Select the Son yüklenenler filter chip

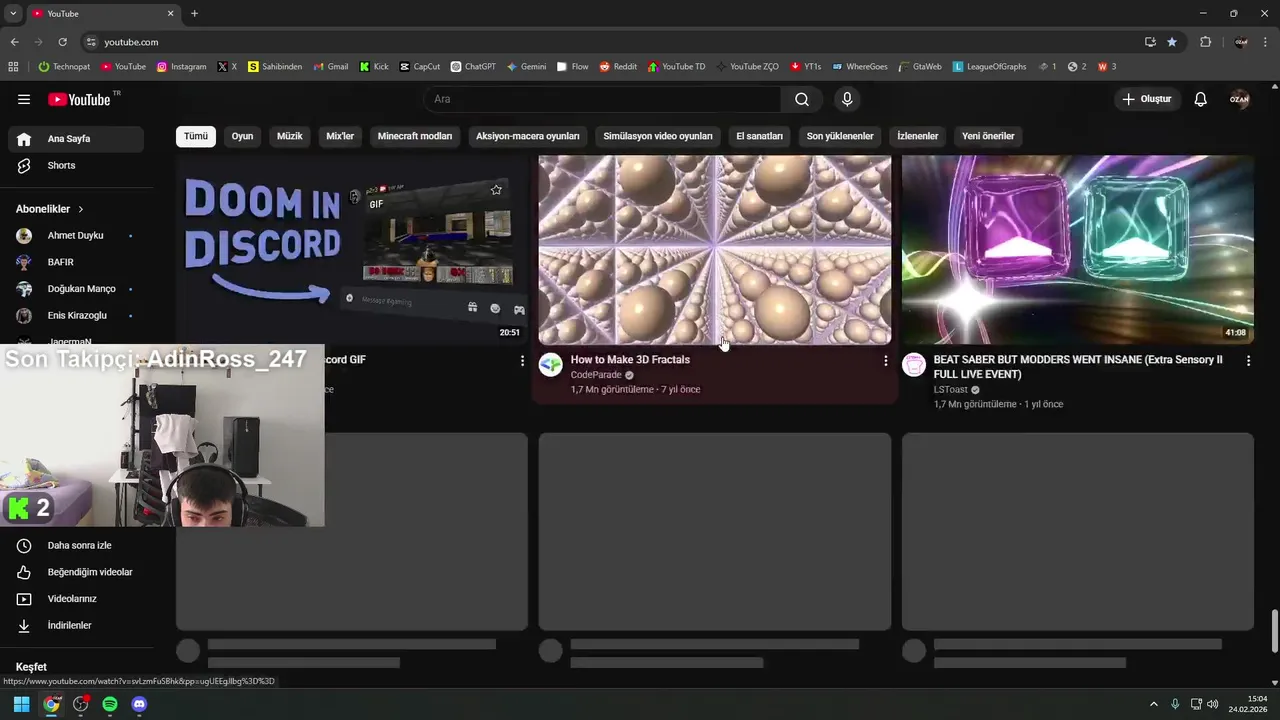pos(840,136)
